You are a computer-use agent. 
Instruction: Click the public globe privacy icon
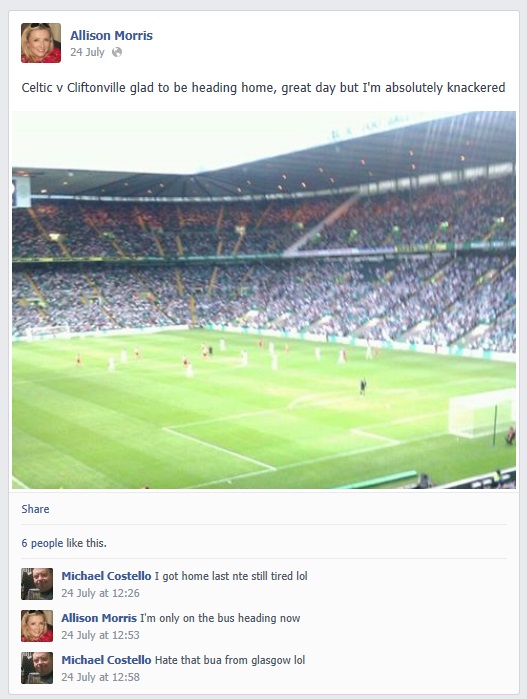pyautogui.click(x=117, y=52)
